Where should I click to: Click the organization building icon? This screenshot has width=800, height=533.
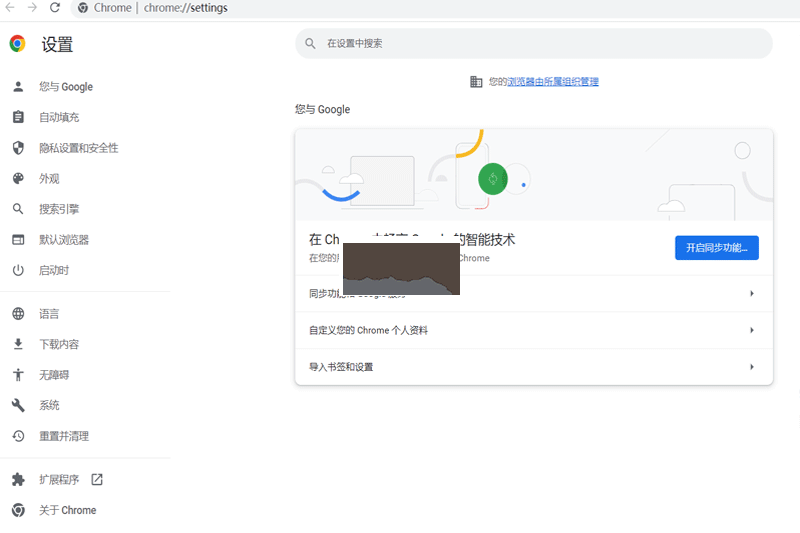point(476,82)
